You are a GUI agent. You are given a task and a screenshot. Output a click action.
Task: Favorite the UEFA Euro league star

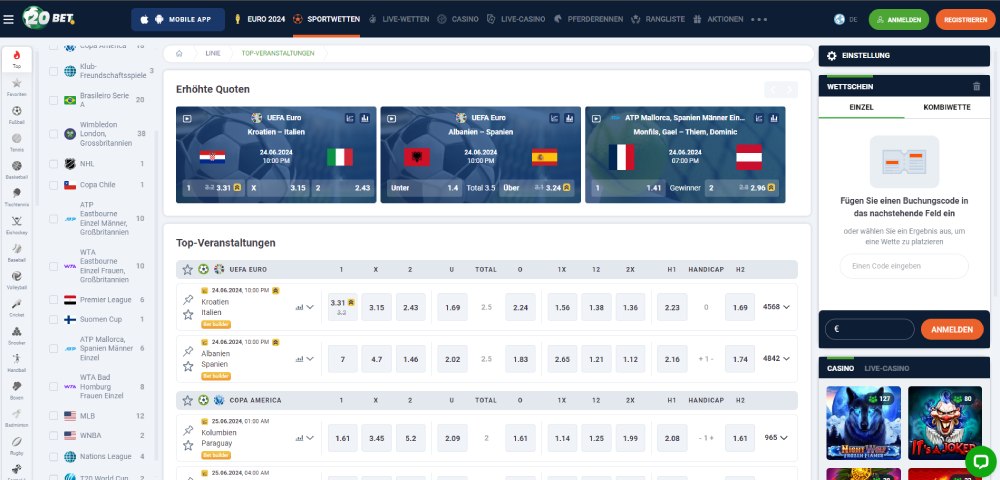[x=187, y=269]
